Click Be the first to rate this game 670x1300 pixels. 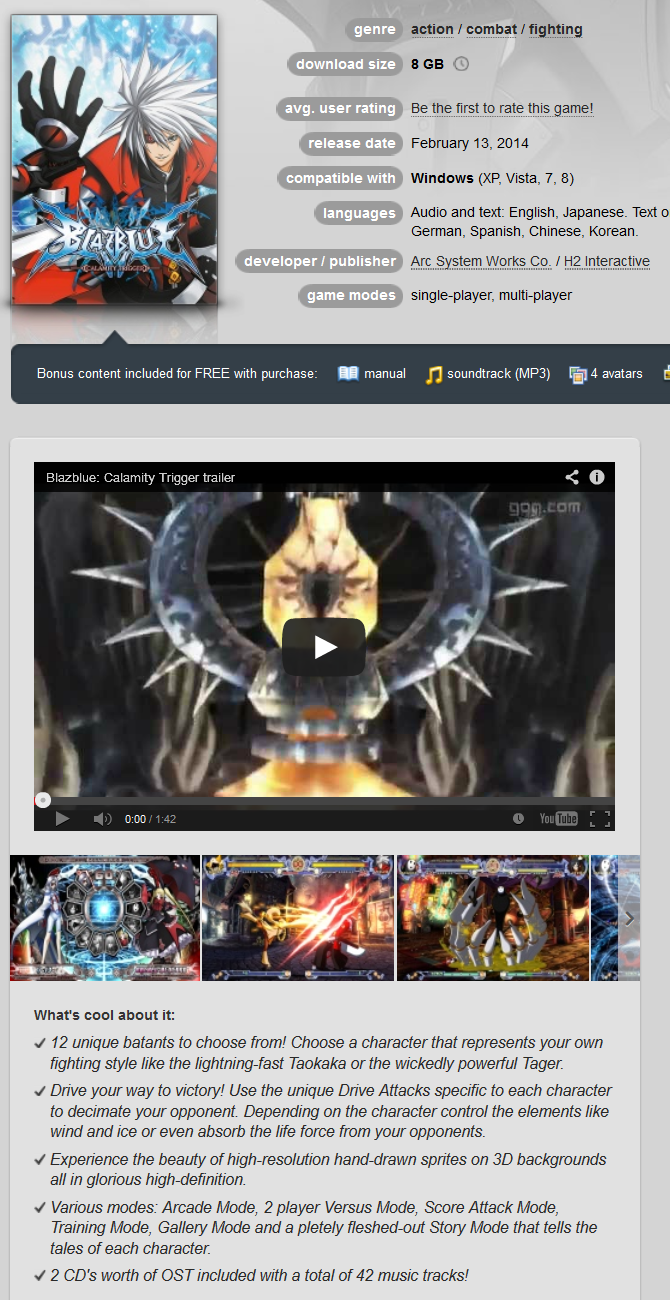(x=502, y=108)
